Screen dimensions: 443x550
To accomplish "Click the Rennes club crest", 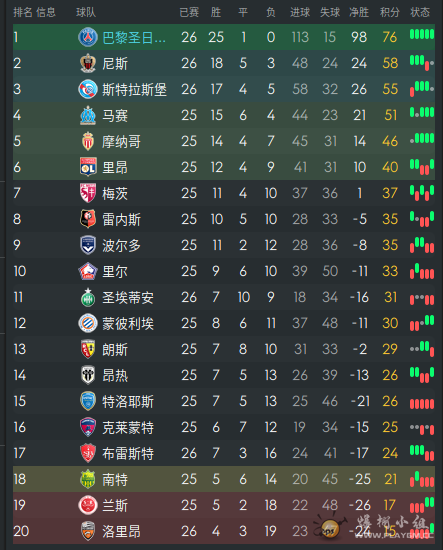I will tap(88, 219).
